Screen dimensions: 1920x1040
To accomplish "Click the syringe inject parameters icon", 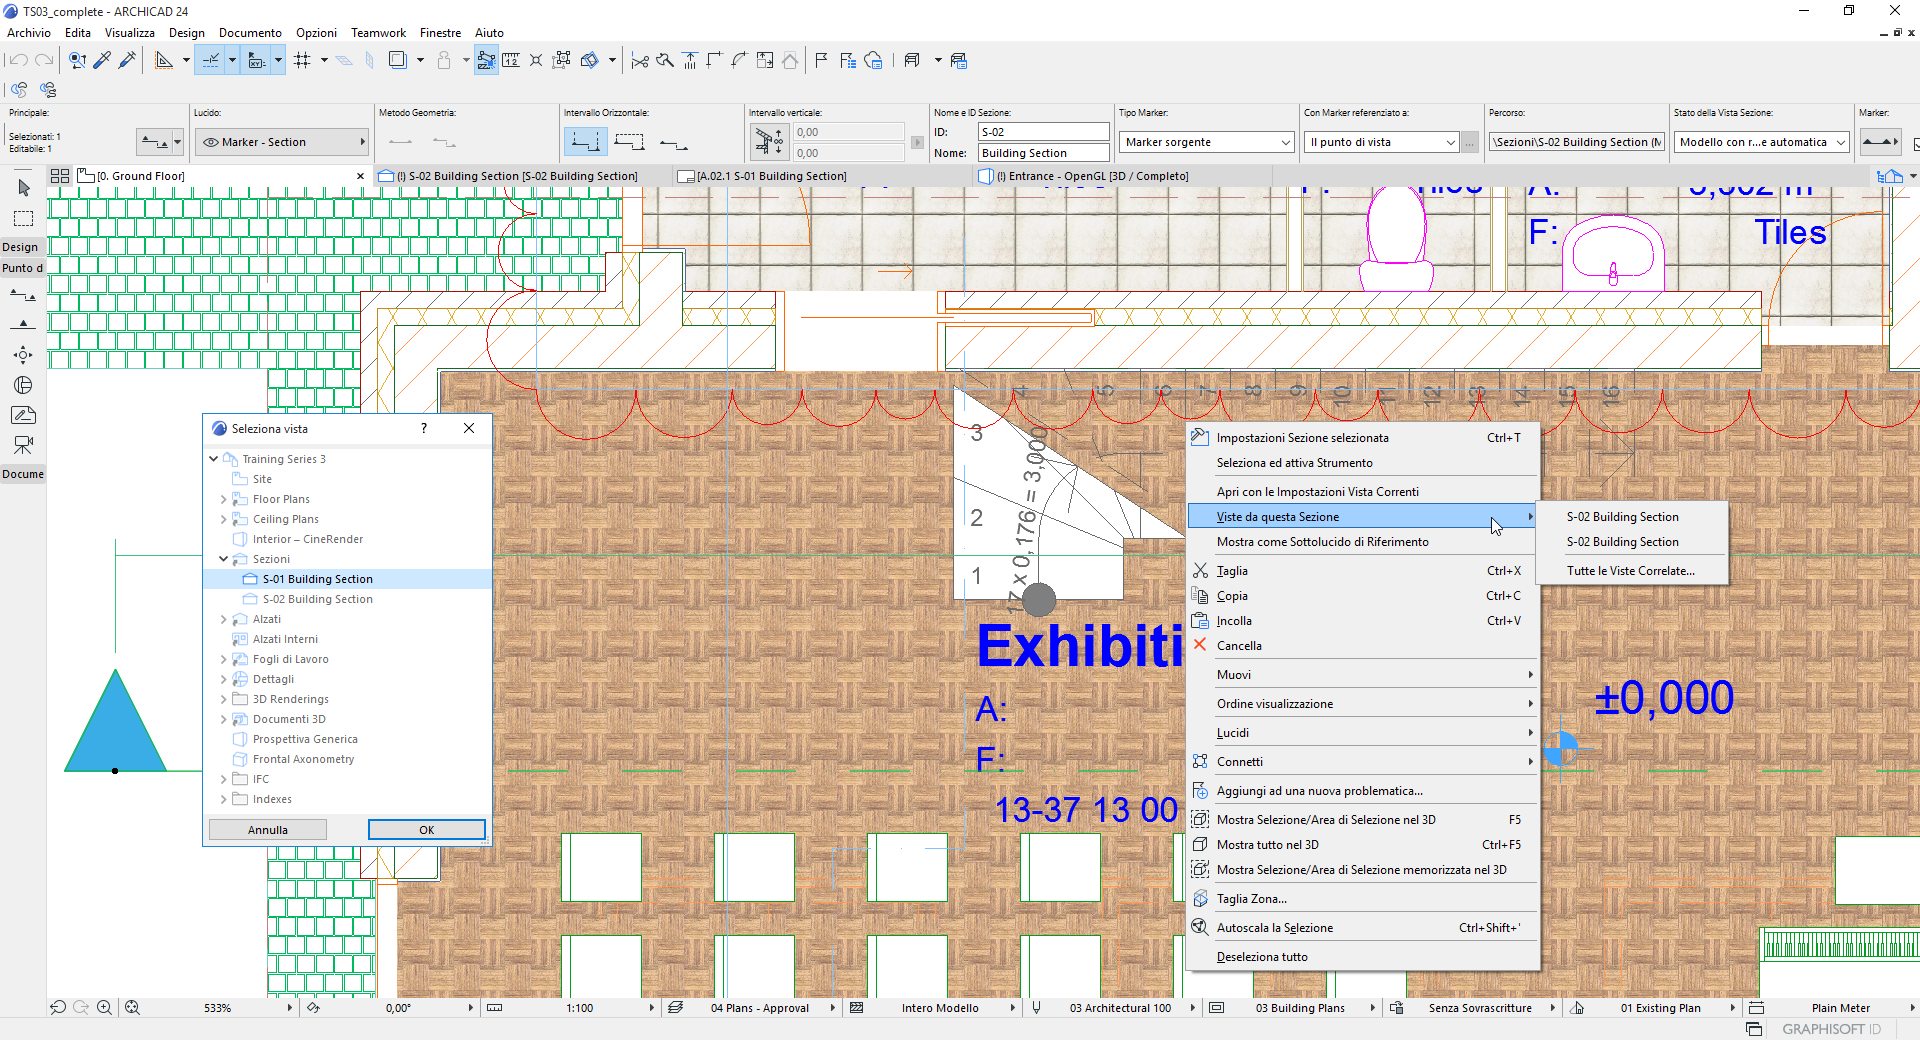I will pyautogui.click(x=127, y=61).
